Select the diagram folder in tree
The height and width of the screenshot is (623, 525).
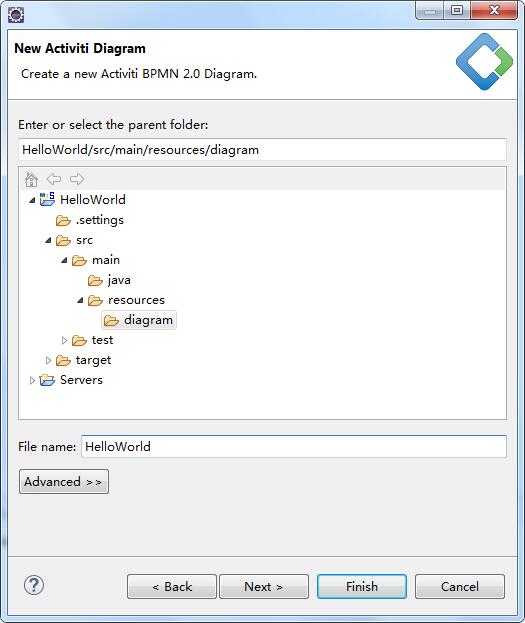tap(139, 320)
